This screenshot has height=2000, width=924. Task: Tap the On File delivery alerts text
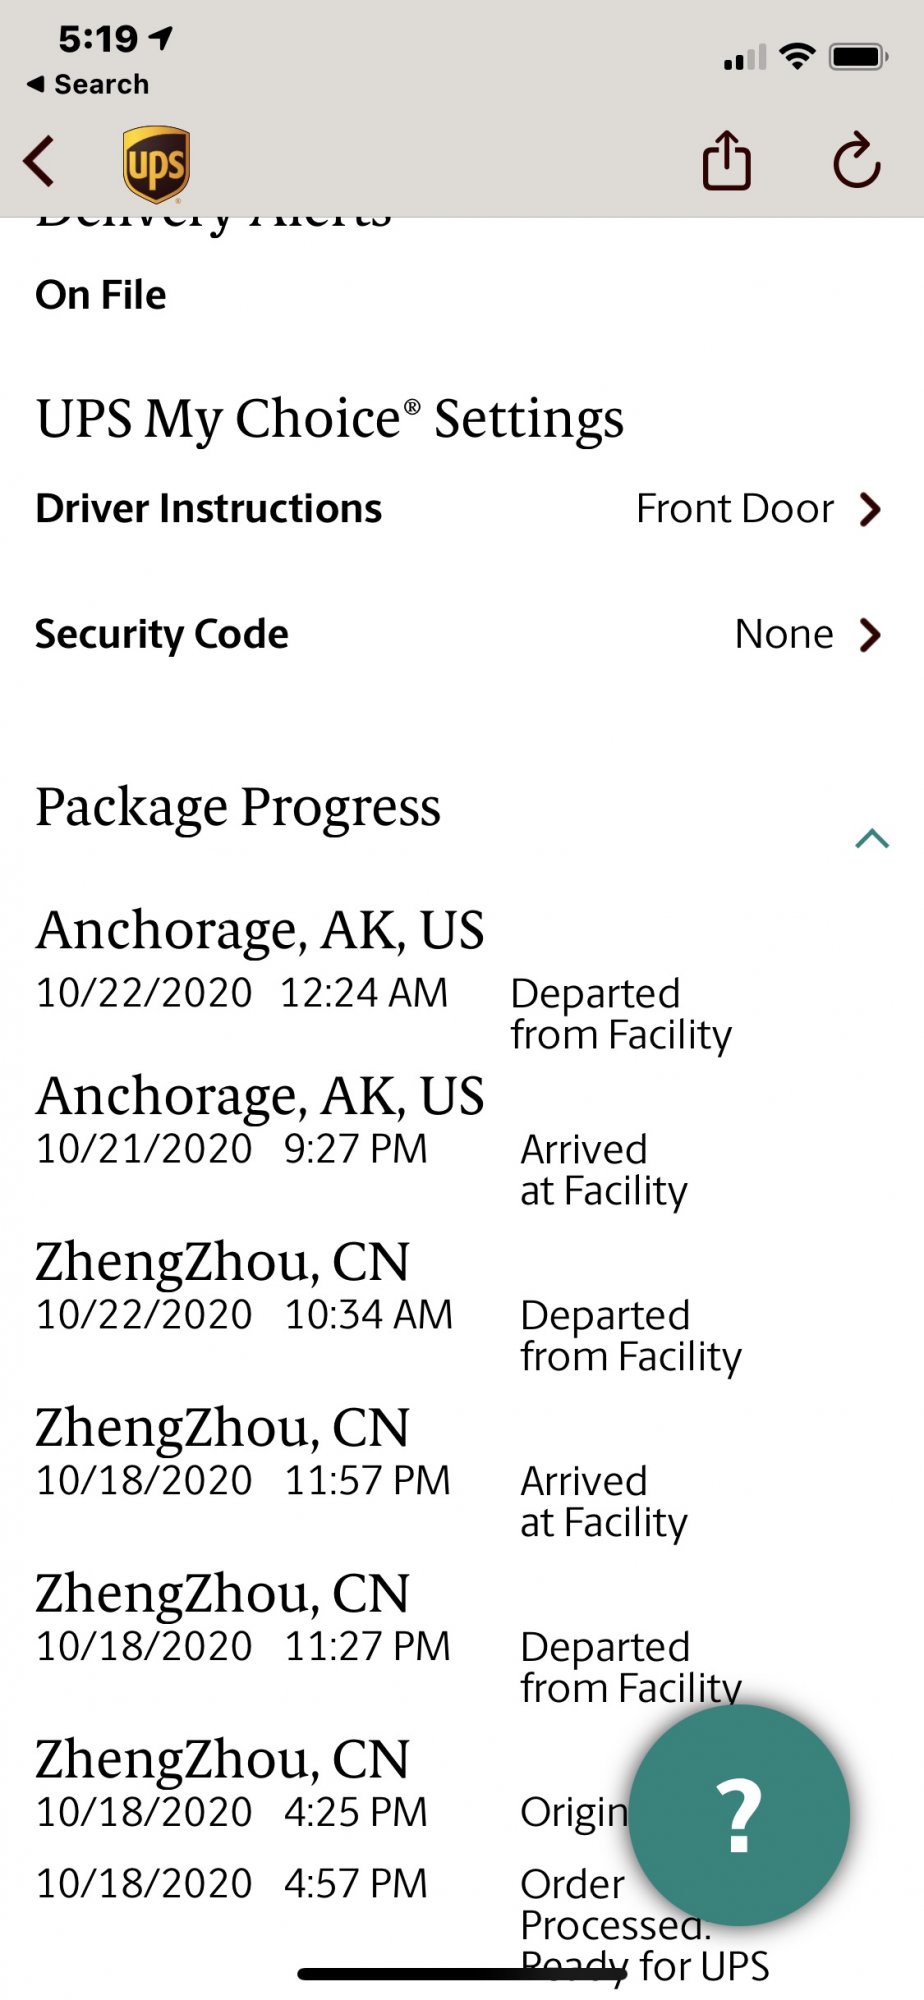[101, 295]
